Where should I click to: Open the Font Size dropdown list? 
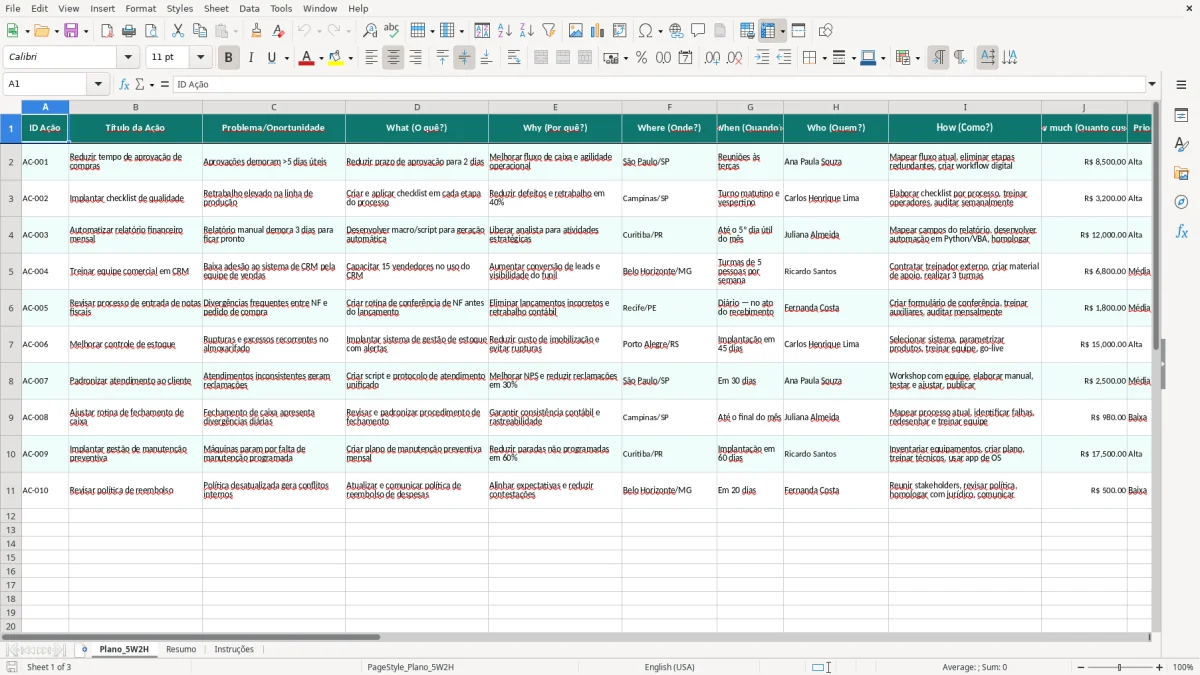pos(200,58)
